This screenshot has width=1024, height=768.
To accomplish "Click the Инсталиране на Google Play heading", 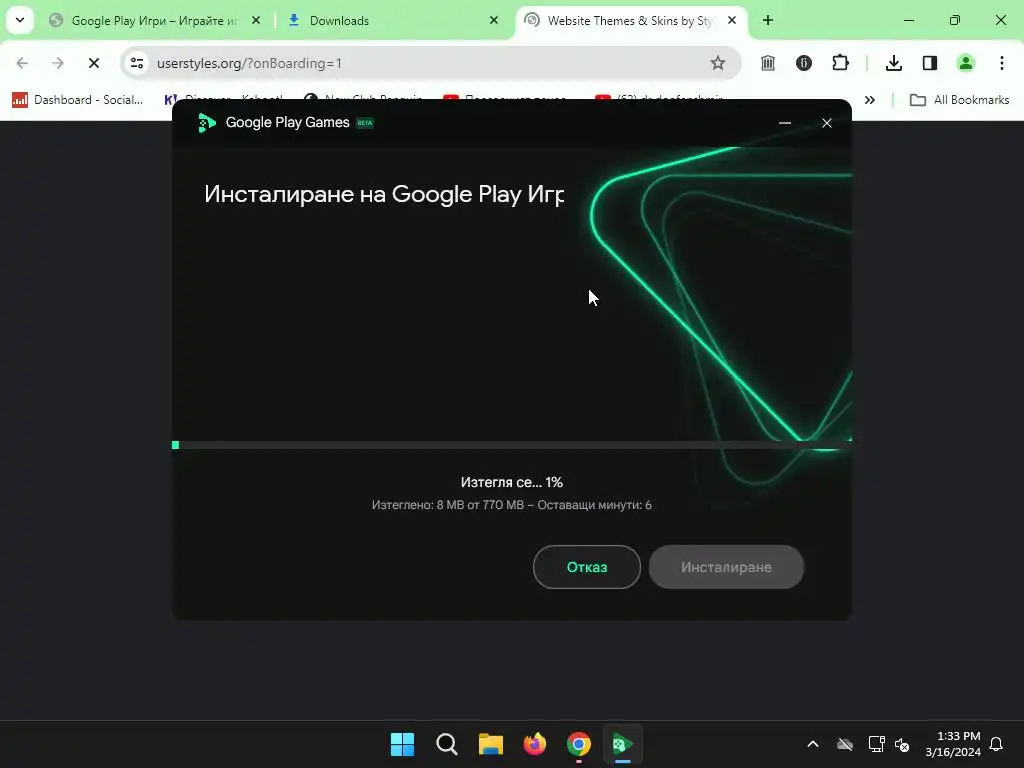I will point(384,194).
